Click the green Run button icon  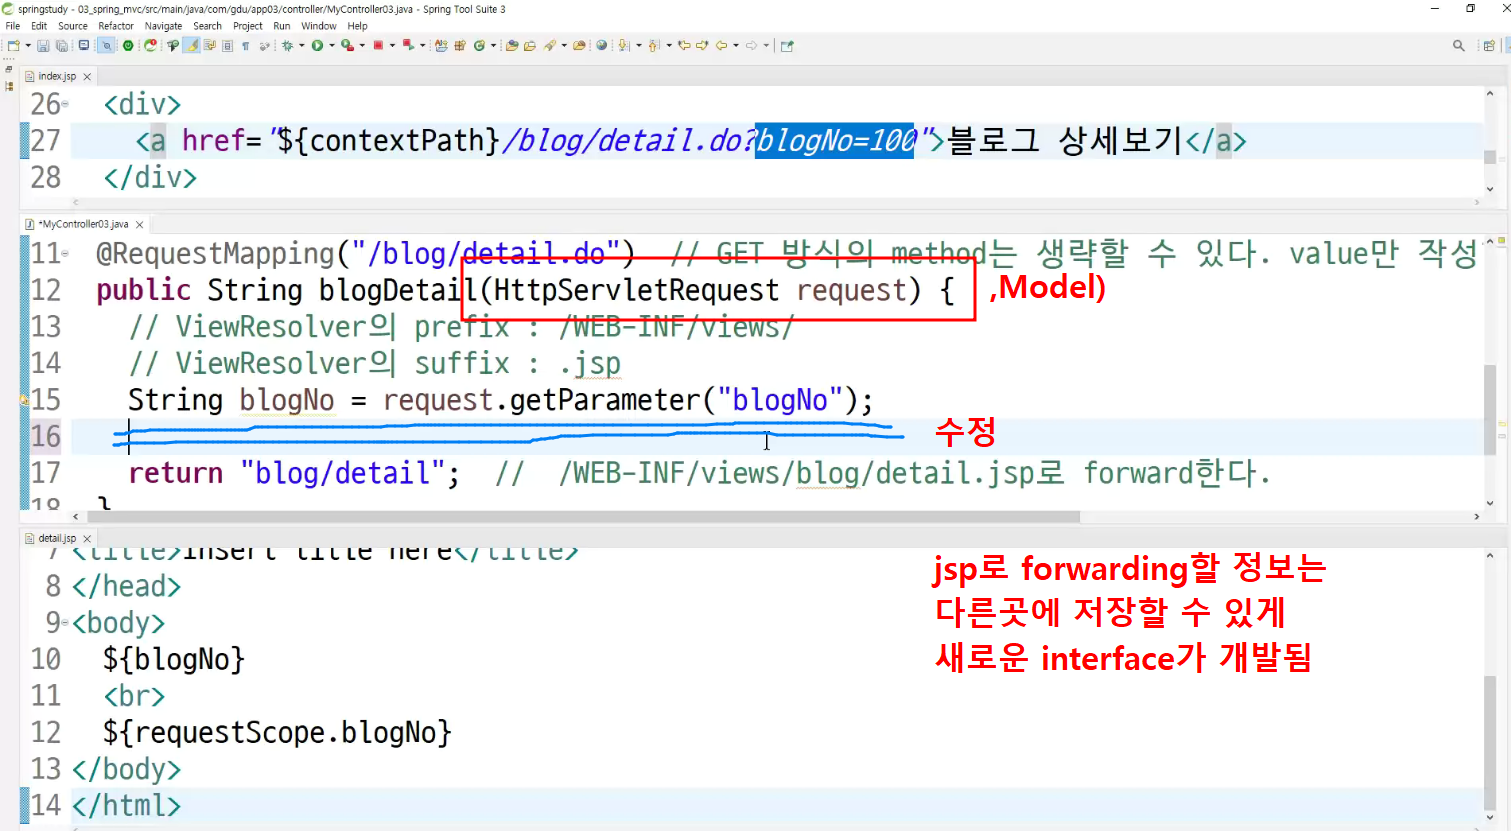[x=317, y=45]
